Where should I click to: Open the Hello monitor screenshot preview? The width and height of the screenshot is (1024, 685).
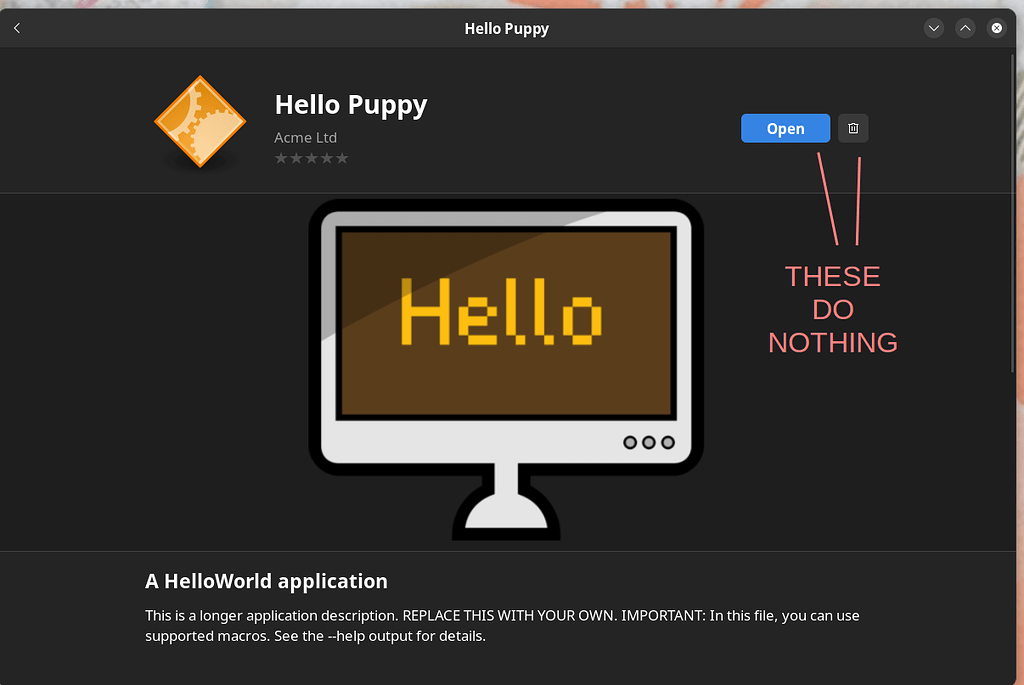pyautogui.click(x=505, y=368)
